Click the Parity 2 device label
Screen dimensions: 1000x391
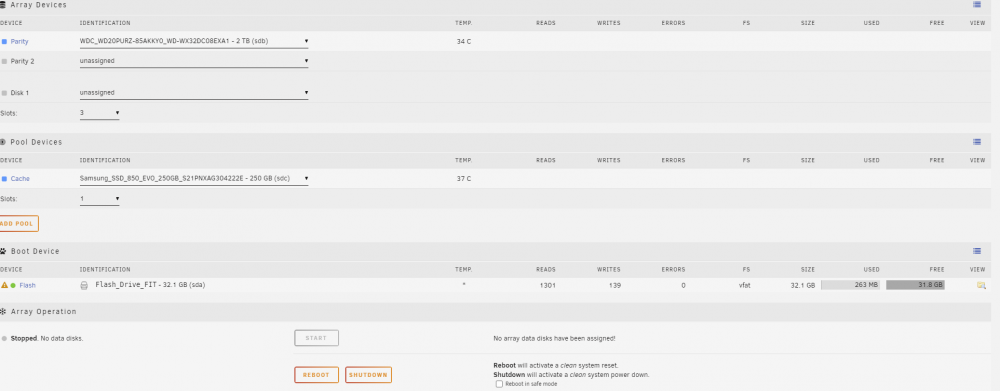22,61
